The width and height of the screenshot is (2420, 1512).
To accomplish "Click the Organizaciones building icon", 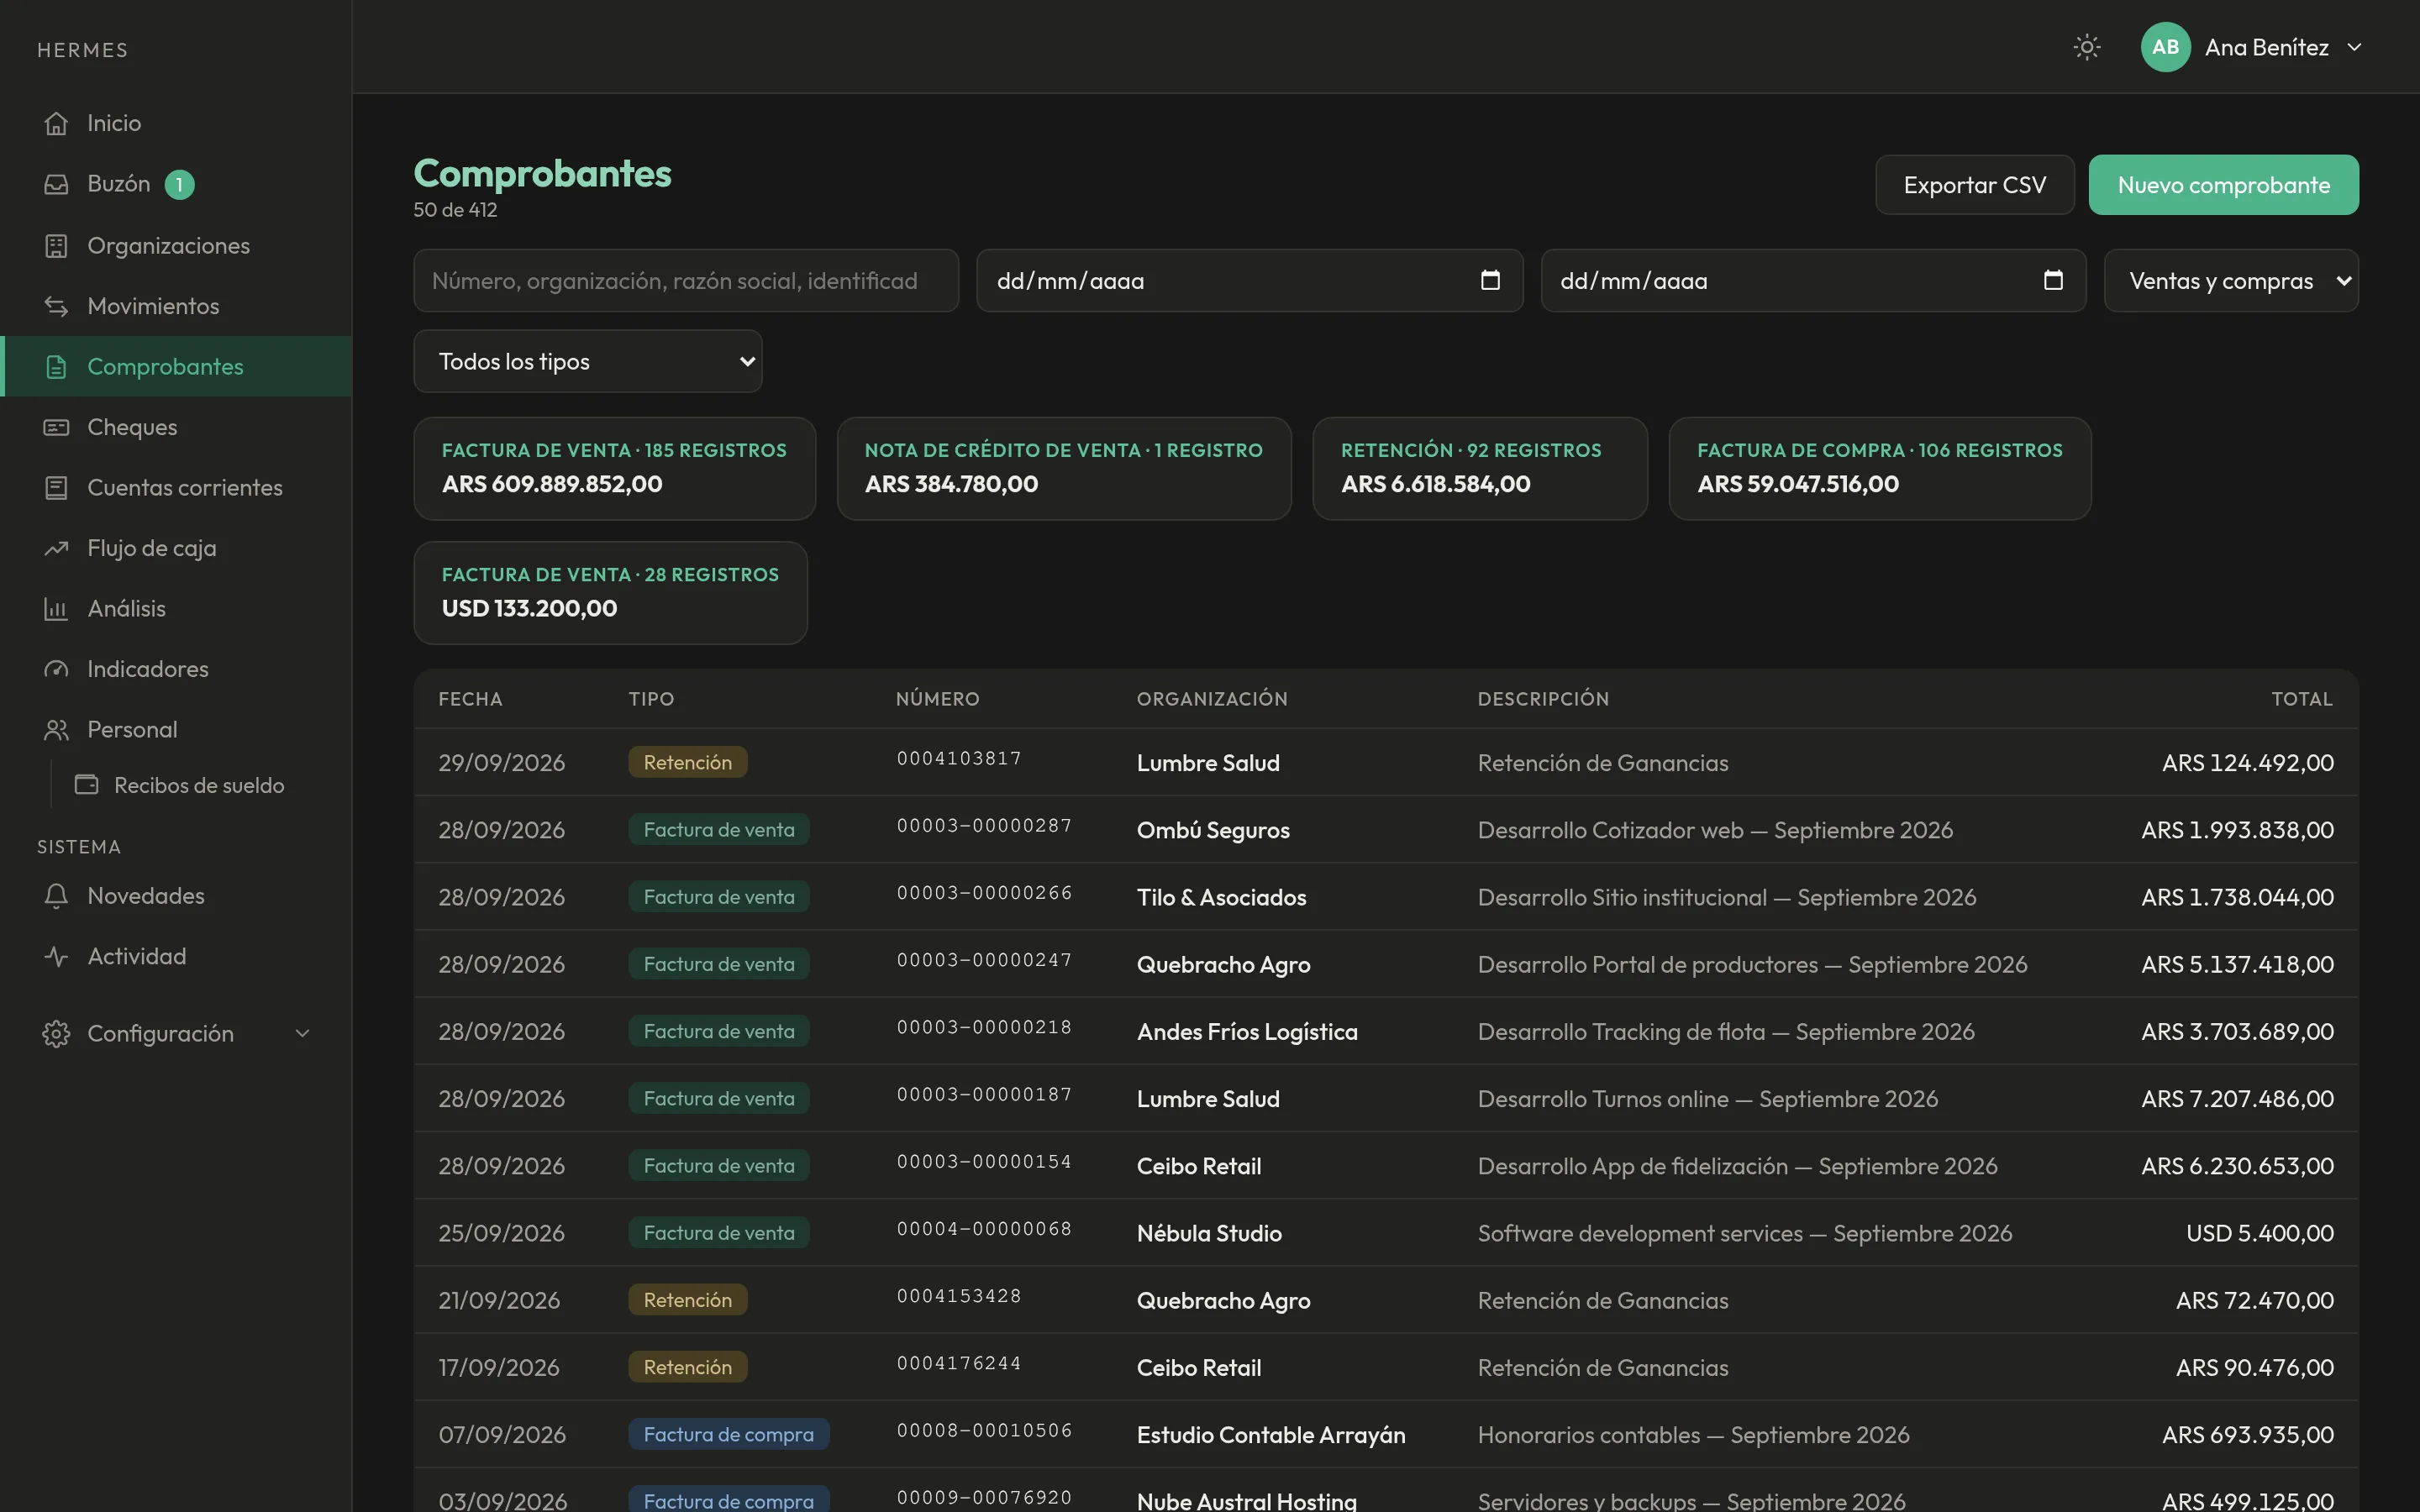I will 56,245.
